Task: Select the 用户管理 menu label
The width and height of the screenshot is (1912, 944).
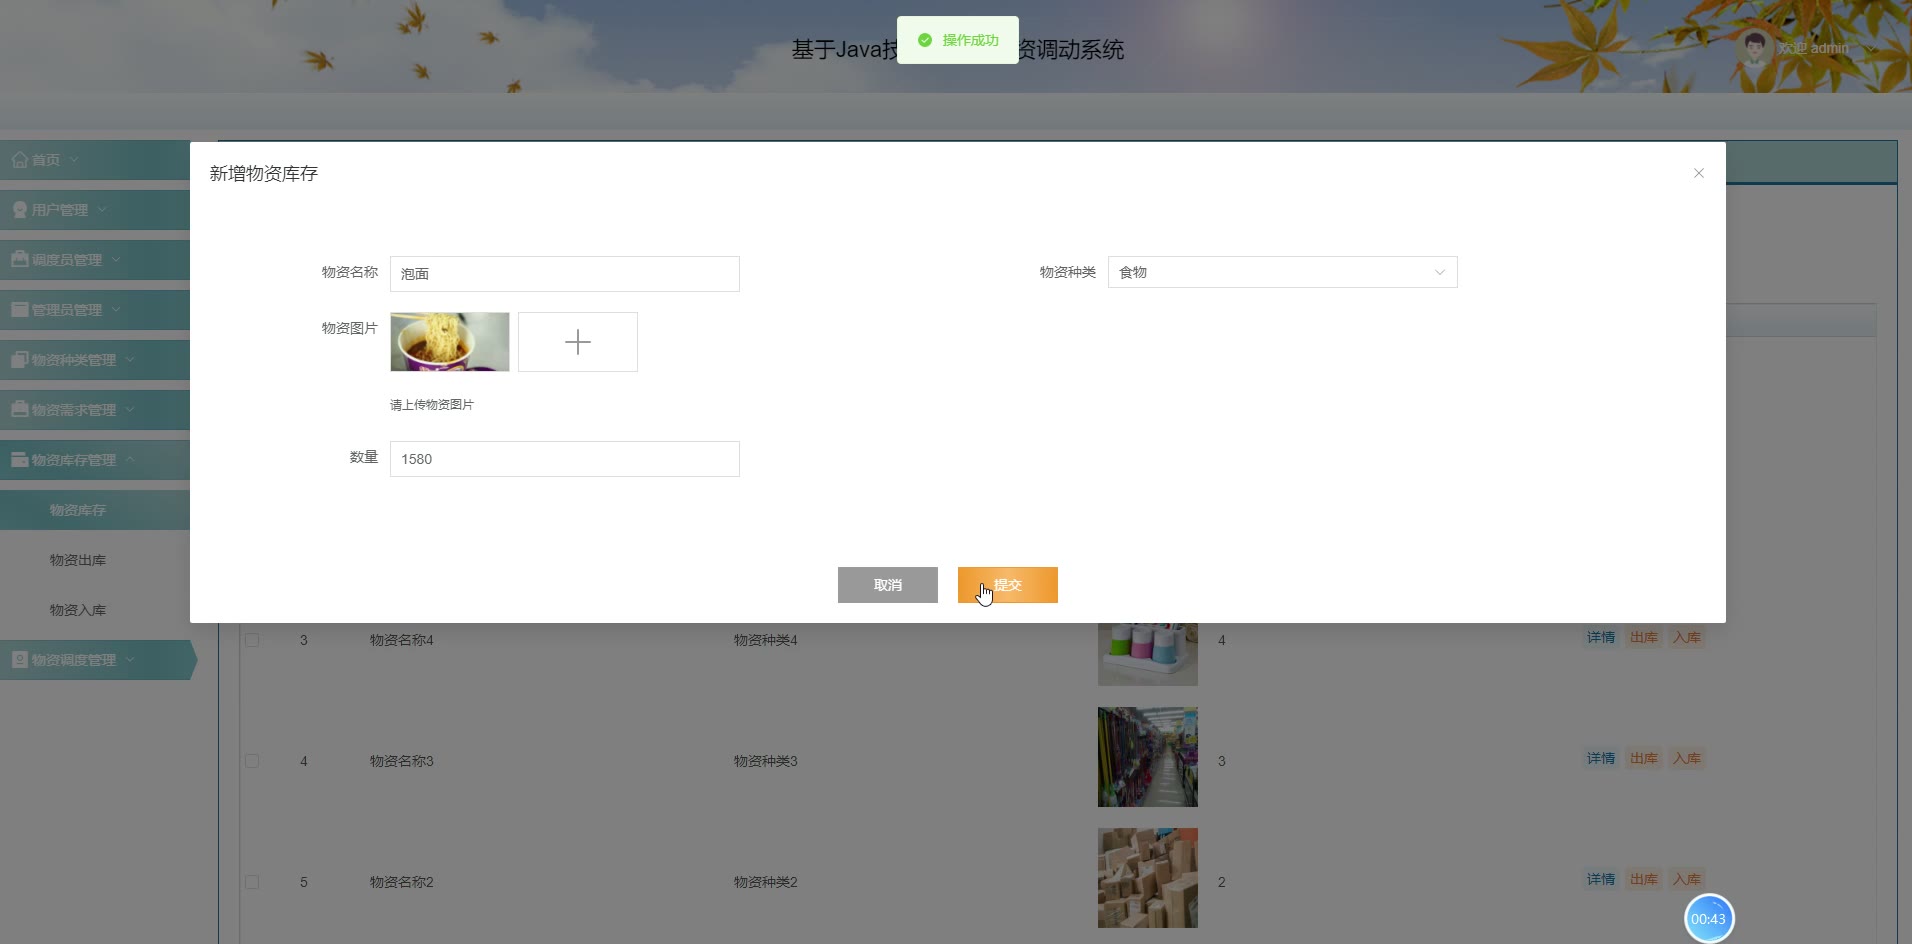Action: click(x=60, y=210)
